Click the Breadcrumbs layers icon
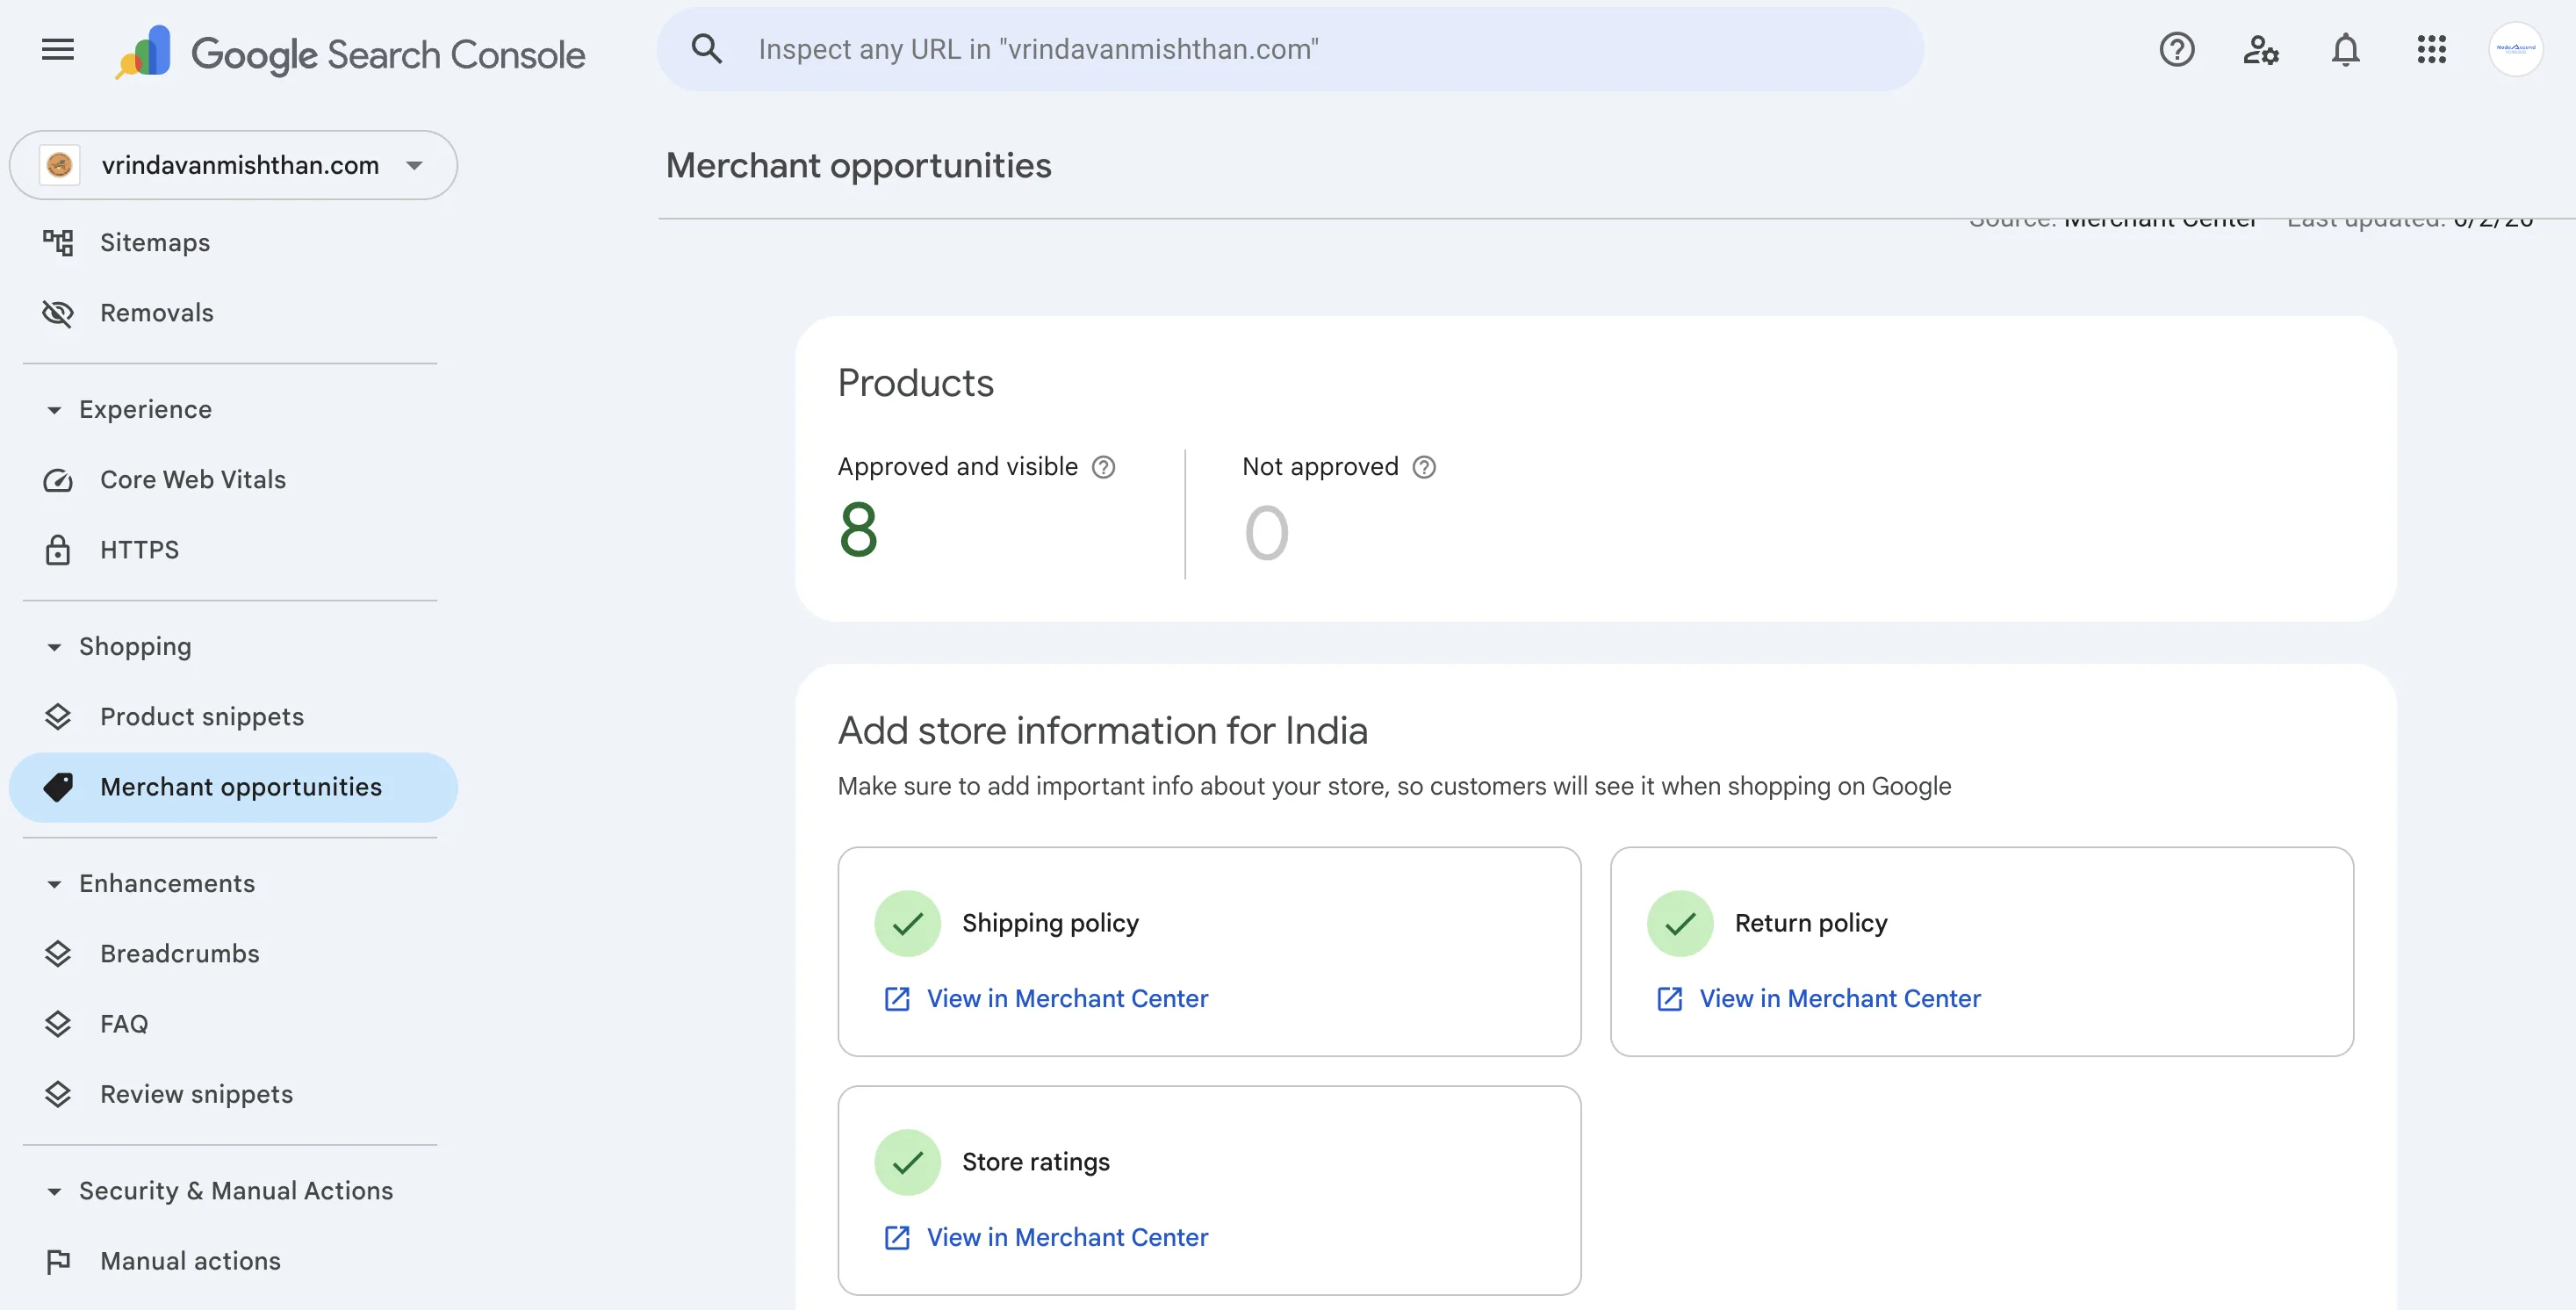This screenshot has width=2576, height=1310. [x=58, y=954]
